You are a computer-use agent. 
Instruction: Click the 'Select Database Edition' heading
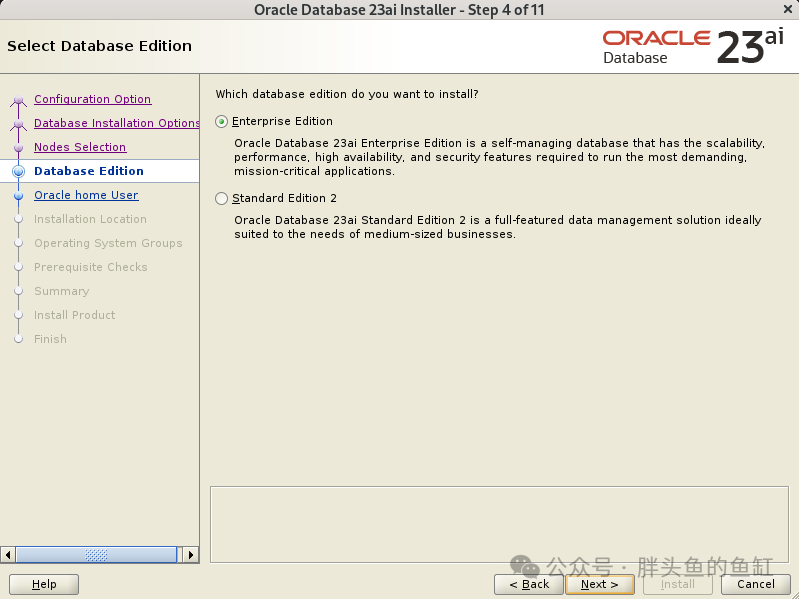[x=99, y=46]
